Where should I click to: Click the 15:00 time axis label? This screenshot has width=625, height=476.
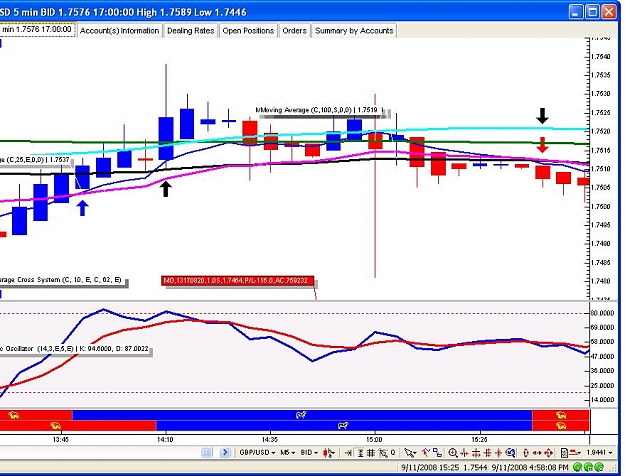pyautogui.click(x=374, y=439)
